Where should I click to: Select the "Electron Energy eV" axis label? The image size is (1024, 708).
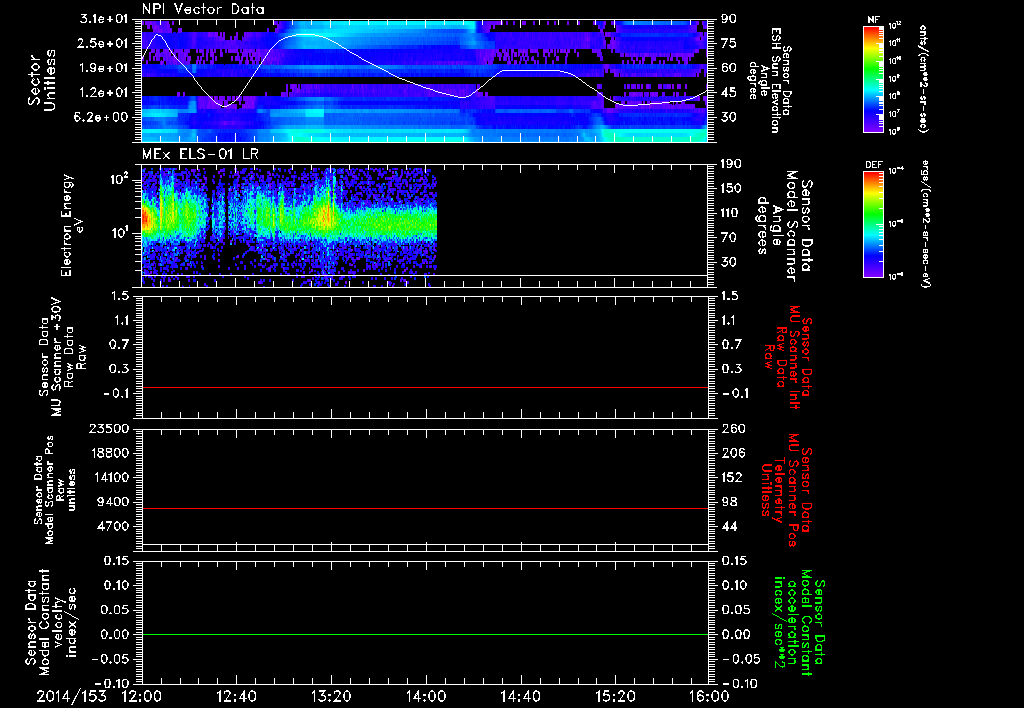click(x=71, y=225)
